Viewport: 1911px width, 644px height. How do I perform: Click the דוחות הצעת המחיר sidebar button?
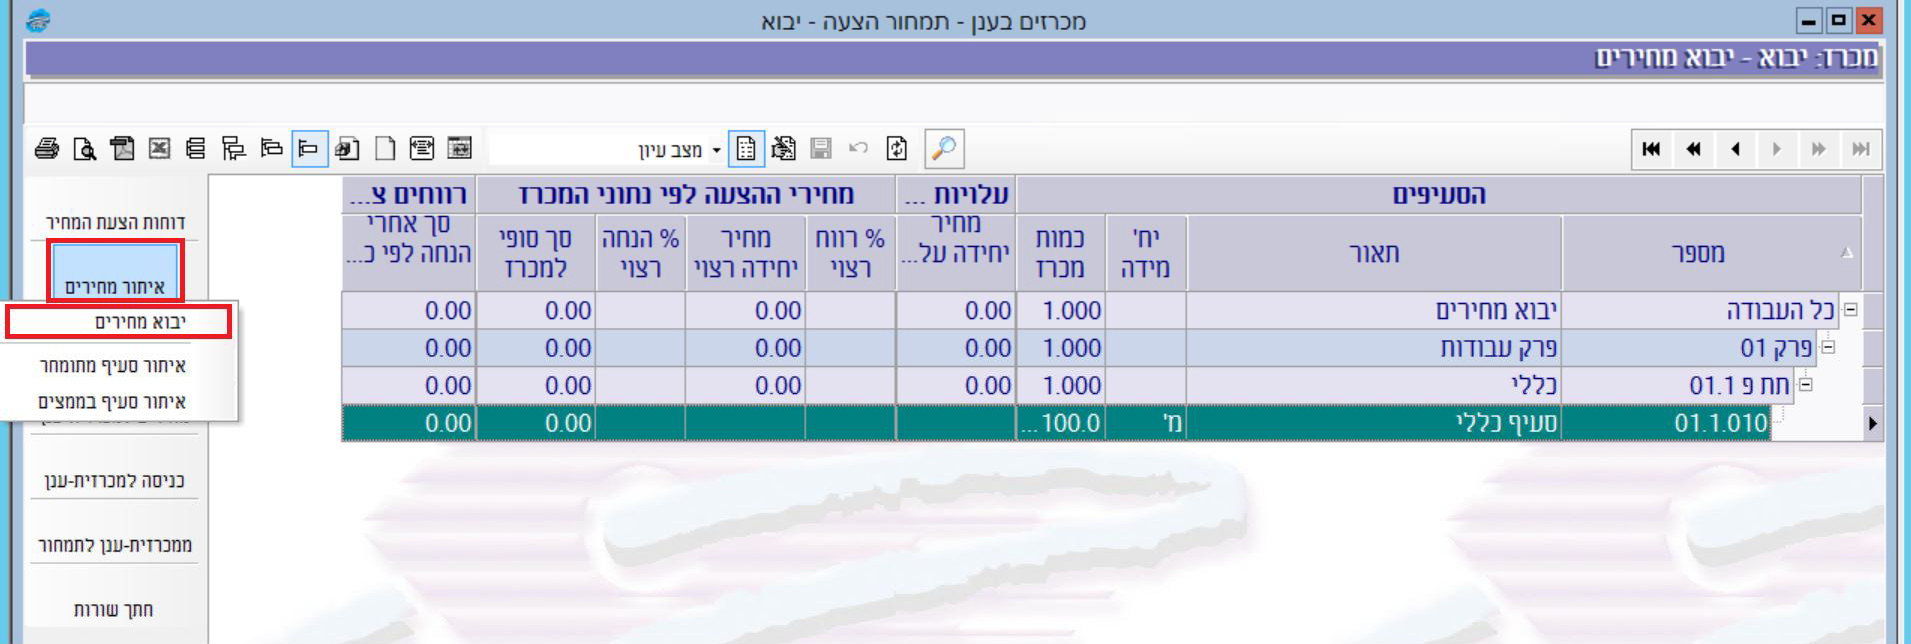115,222
